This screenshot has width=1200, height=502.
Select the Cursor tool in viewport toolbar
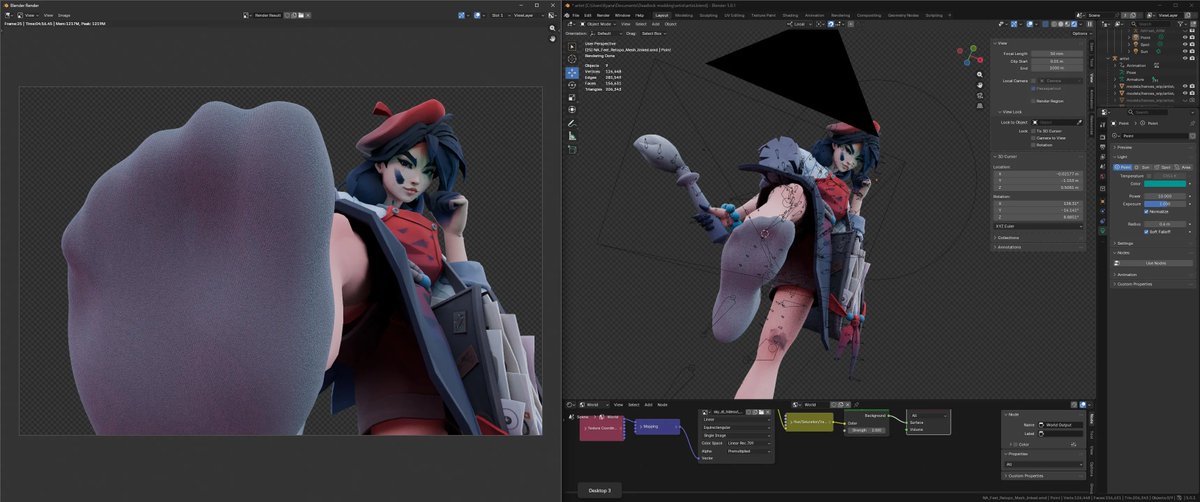(x=571, y=59)
